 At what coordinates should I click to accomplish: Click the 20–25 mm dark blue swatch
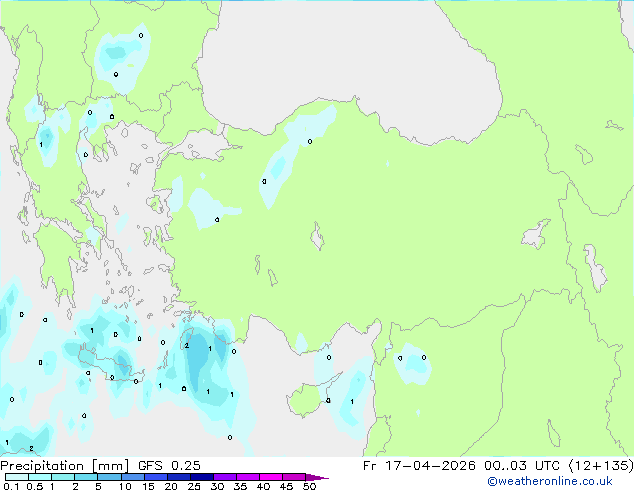click(179, 477)
